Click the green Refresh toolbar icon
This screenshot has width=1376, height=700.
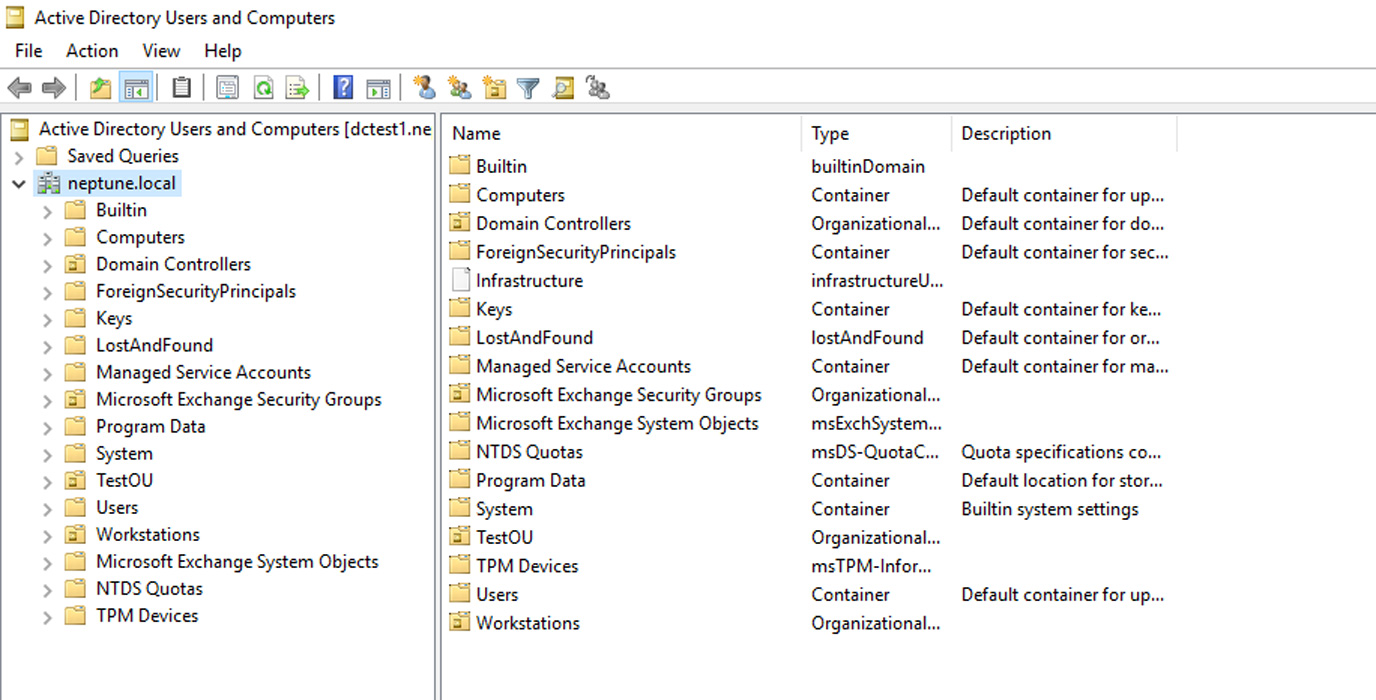tap(263, 88)
